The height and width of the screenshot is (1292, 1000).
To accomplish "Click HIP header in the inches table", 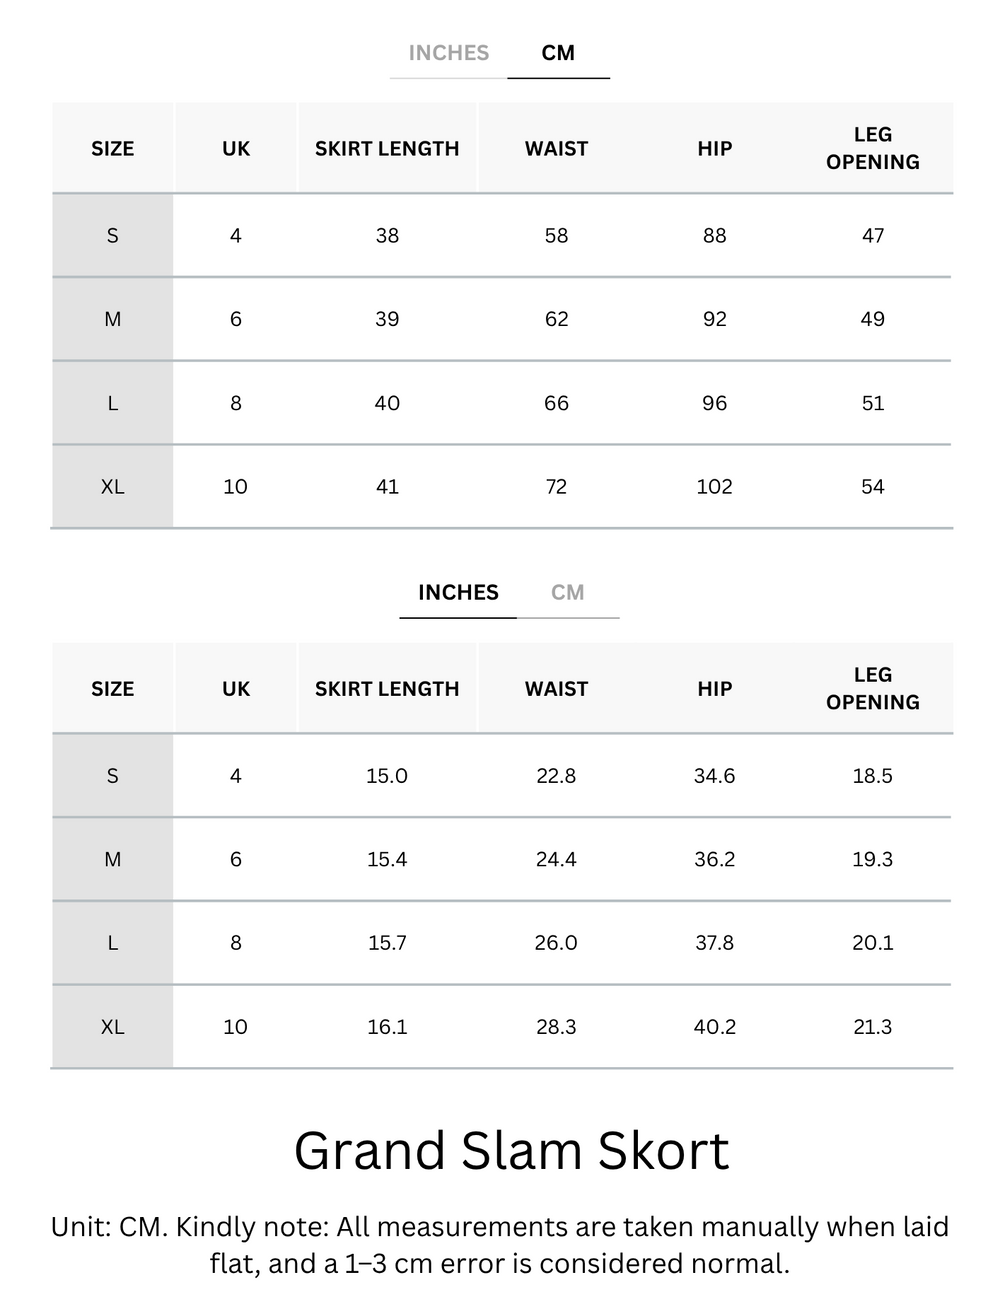I will pos(714,689).
